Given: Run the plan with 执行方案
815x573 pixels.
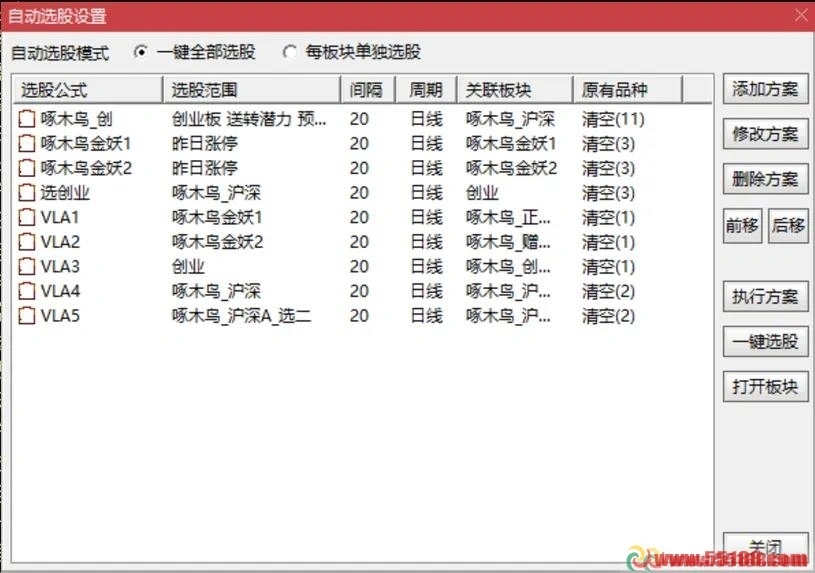Looking at the screenshot, I should pos(766,296).
